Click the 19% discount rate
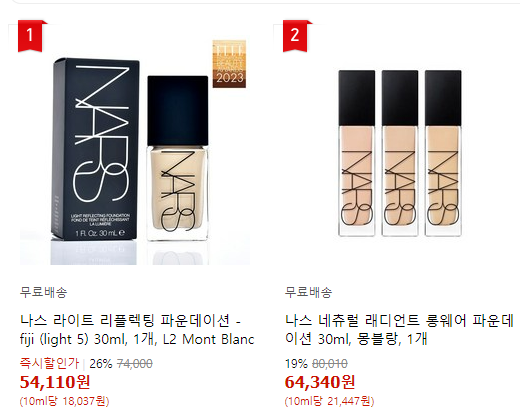This screenshot has height=412, width=520. (296, 364)
